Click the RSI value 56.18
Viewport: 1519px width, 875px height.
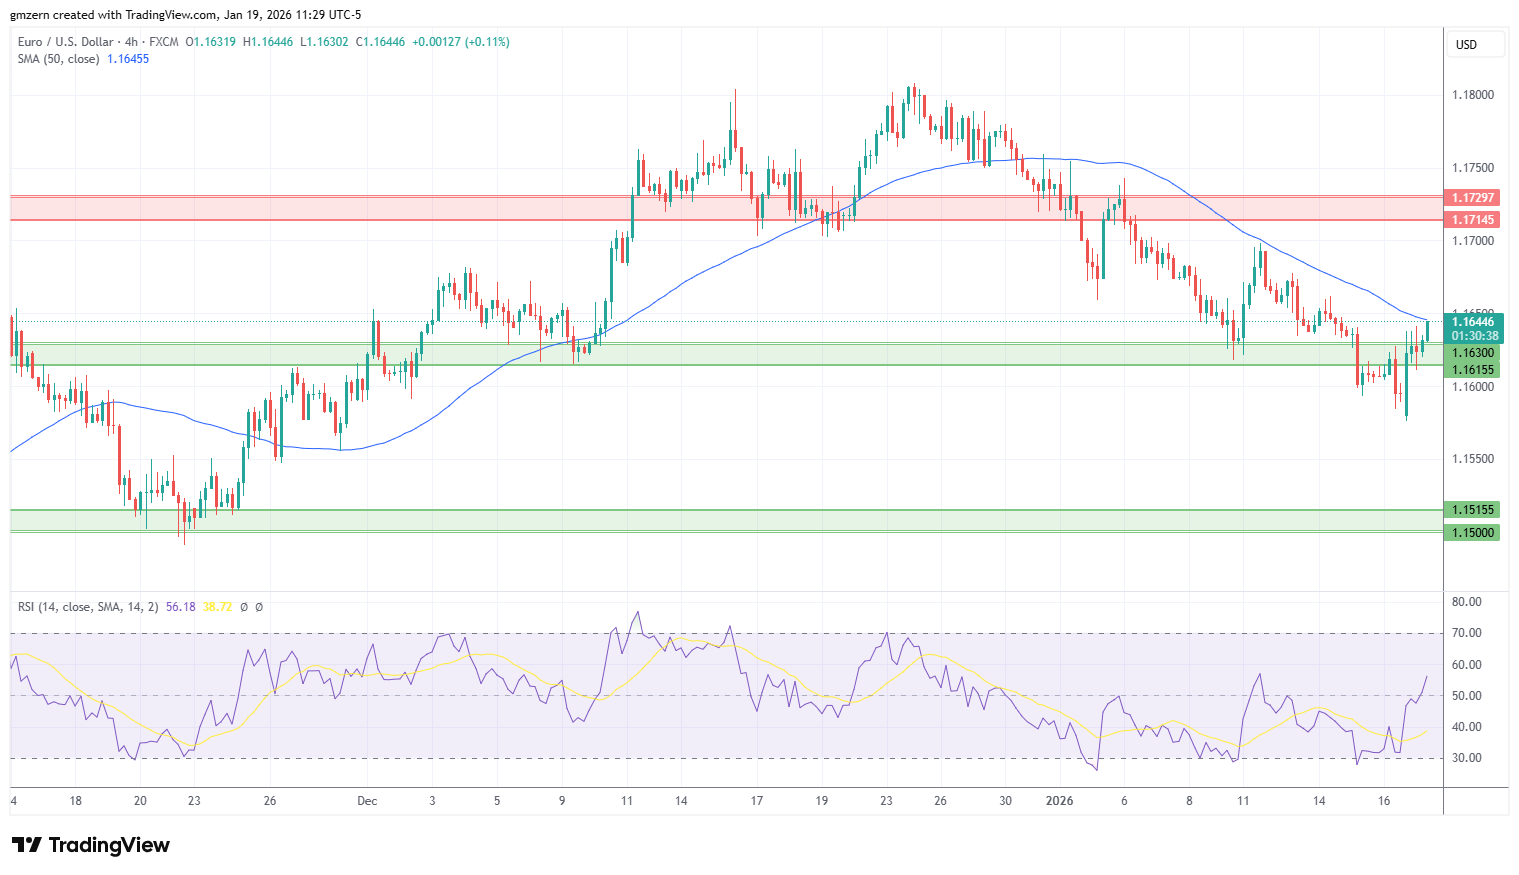181,607
